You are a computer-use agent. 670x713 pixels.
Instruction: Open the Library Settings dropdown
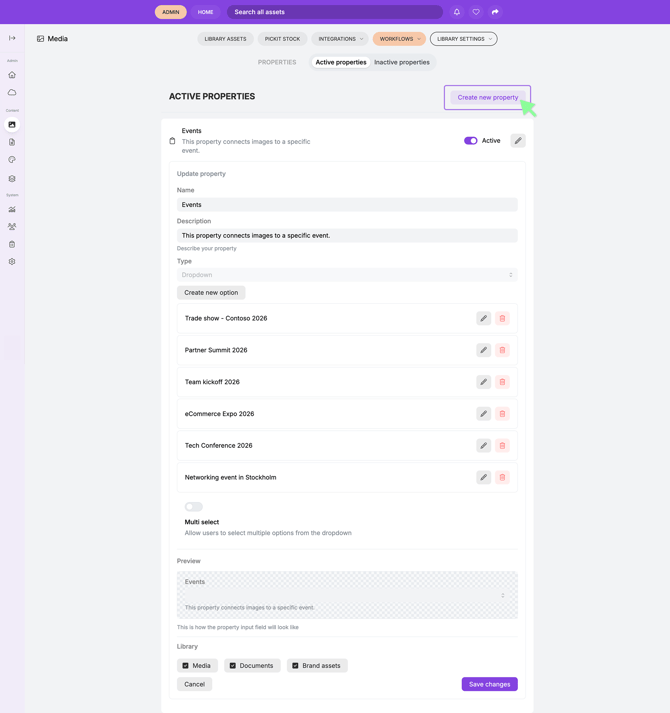click(x=463, y=39)
